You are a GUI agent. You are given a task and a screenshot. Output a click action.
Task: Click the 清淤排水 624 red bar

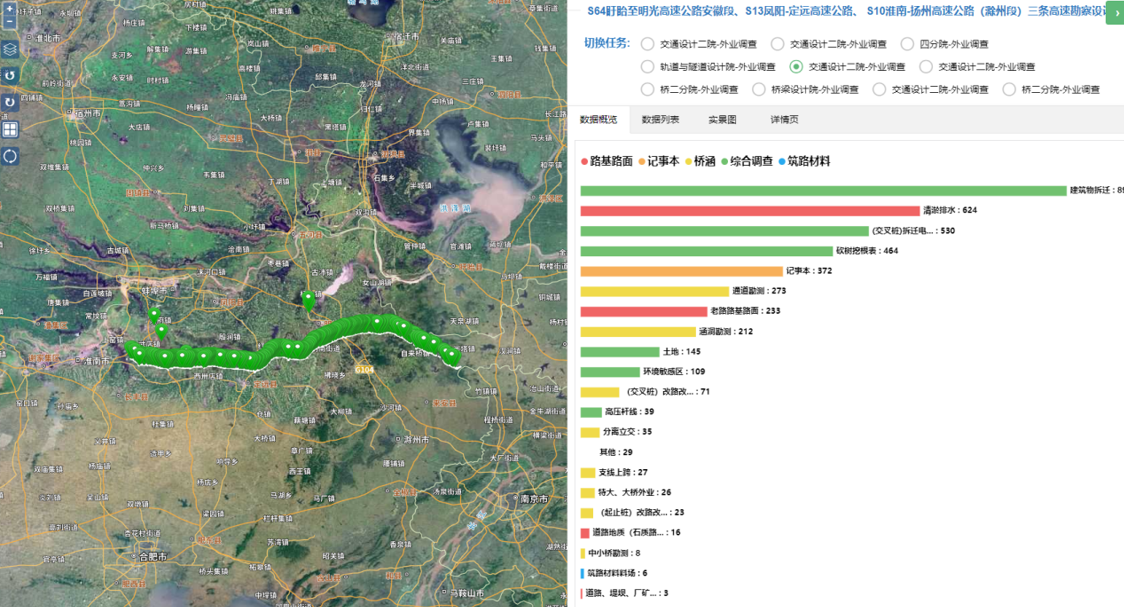click(749, 211)
